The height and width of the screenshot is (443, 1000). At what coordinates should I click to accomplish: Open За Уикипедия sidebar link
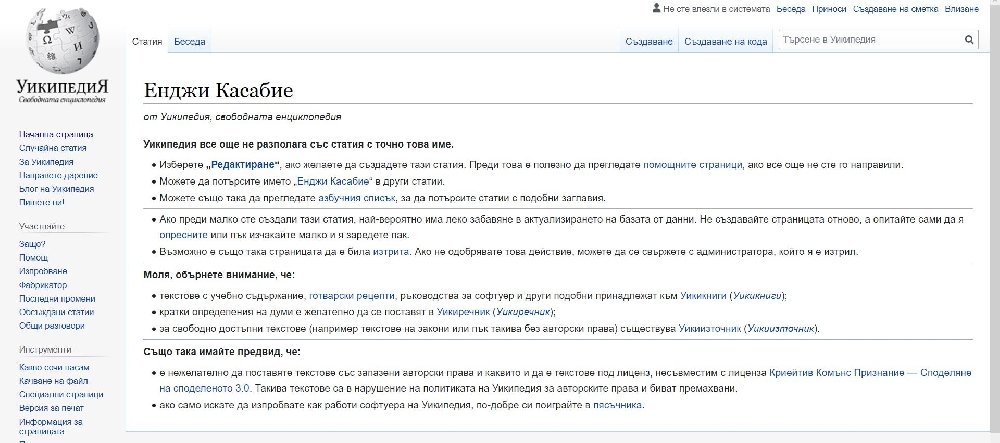(46, 162)
